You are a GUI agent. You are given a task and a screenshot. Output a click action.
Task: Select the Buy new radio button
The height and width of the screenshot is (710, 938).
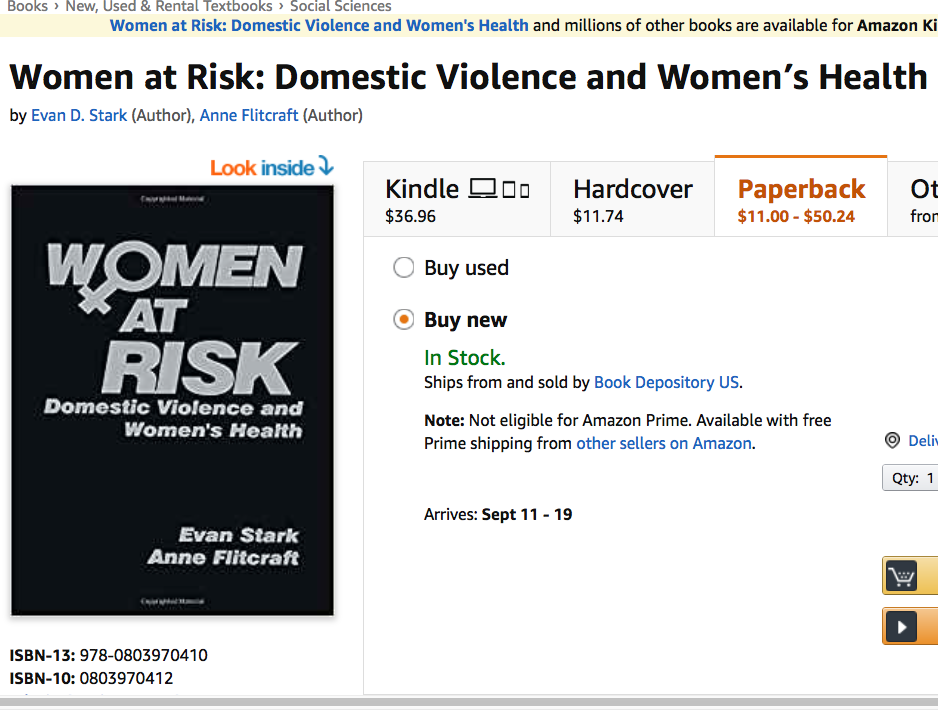pyautogui.click(x=404, y=320)
